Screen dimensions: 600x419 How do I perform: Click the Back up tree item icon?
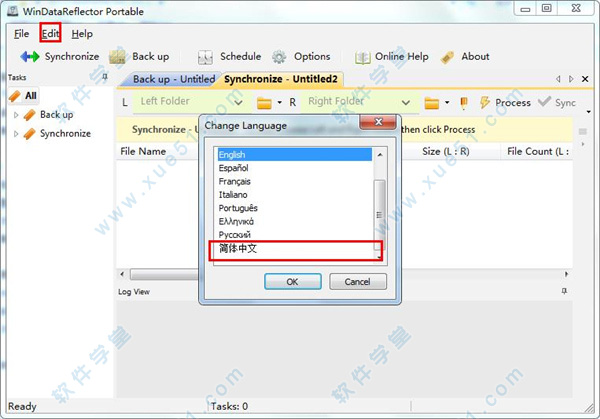click(29, 115)
